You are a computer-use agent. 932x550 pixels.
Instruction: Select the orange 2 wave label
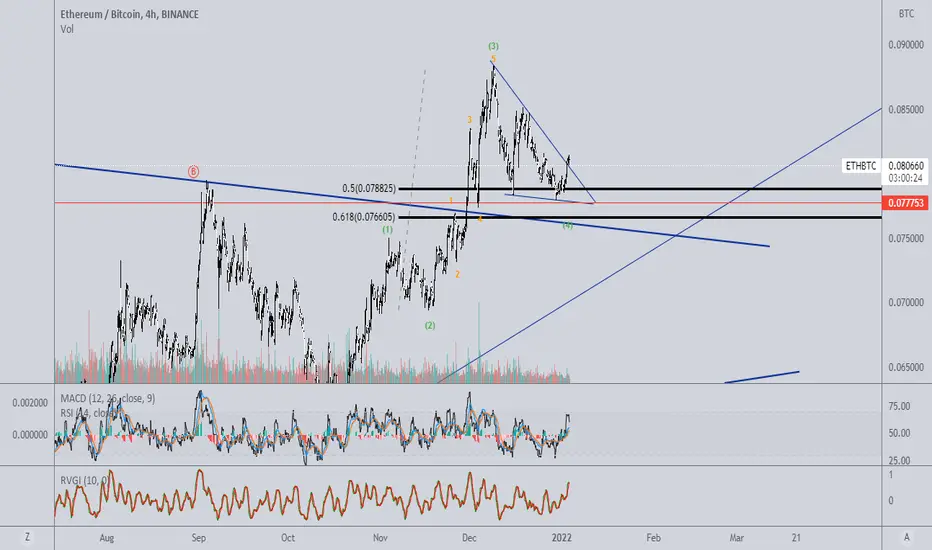click(x=457, y=274)
